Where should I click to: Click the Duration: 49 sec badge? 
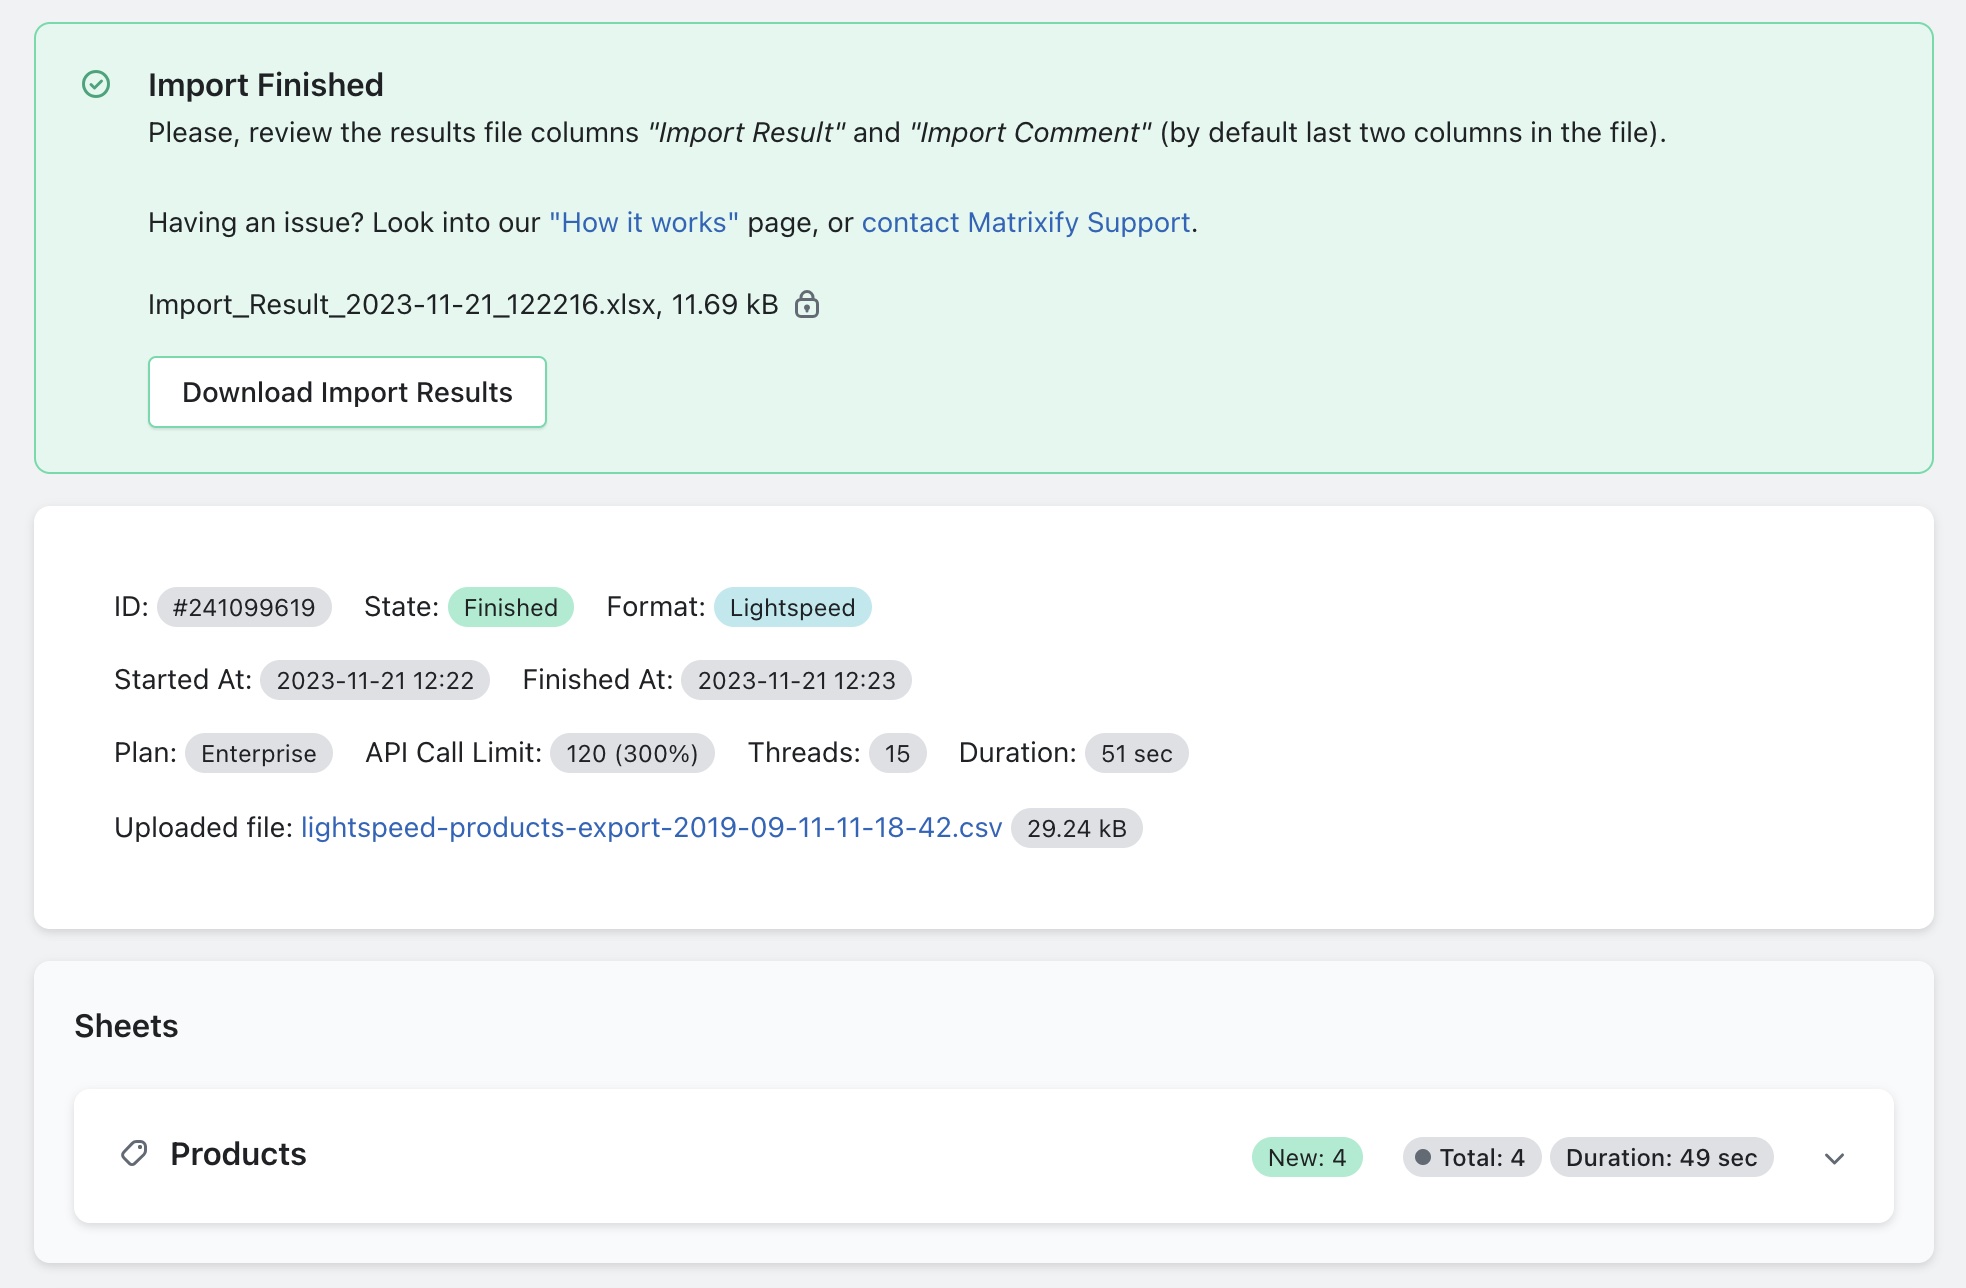point(1661,1157)
